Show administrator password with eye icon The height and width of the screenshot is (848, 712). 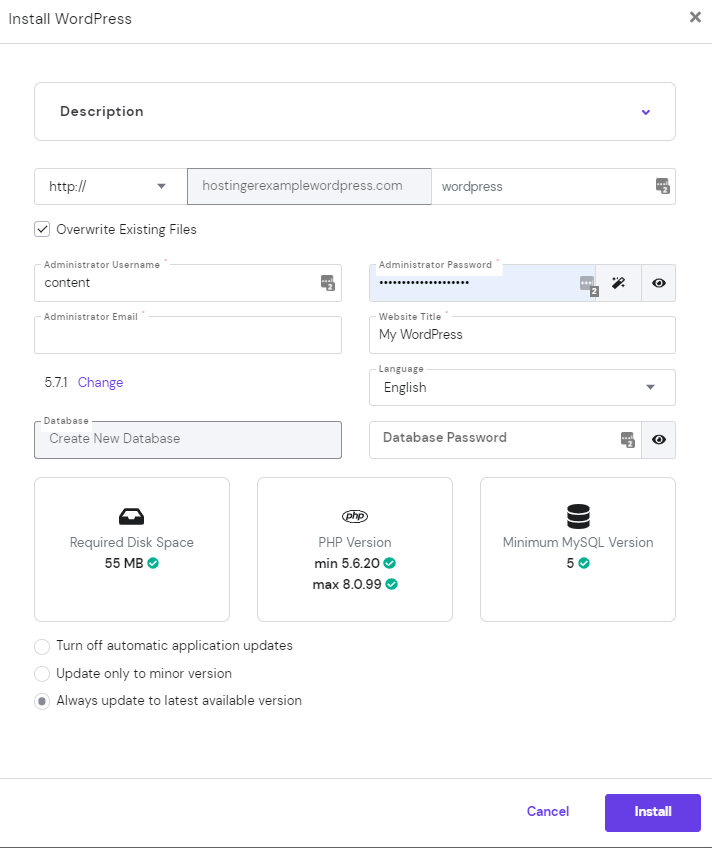click(658, 283)
